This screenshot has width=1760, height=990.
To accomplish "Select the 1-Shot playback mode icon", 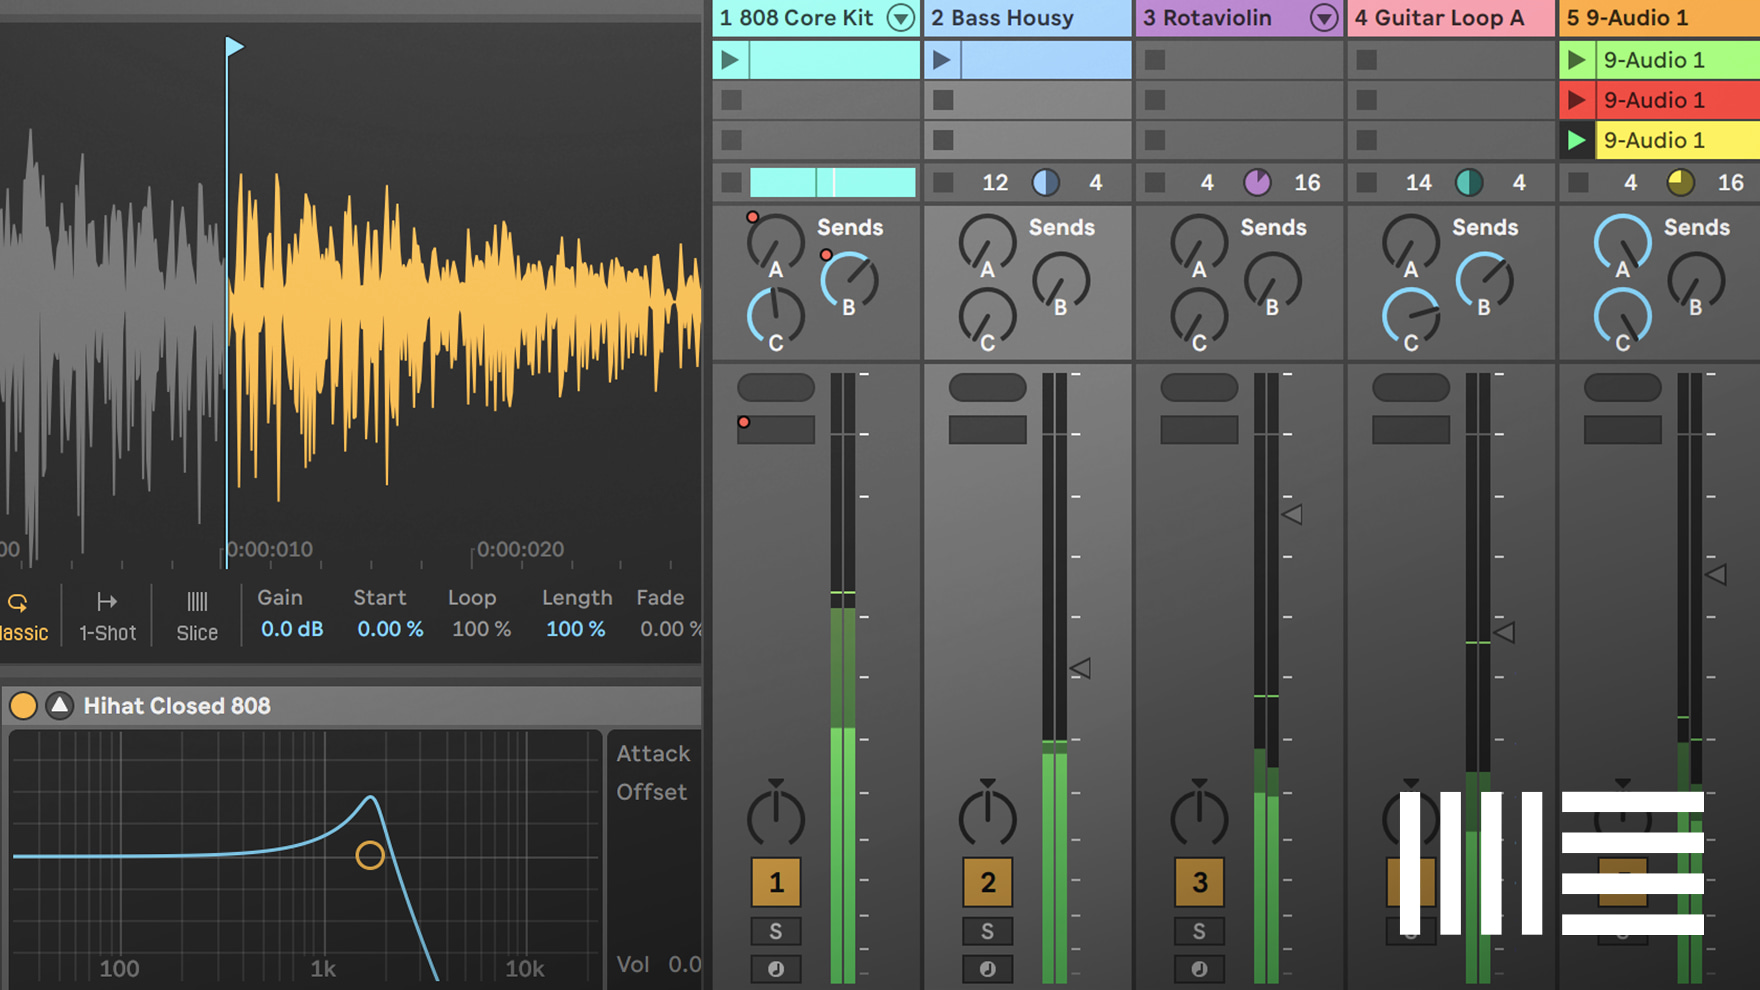I will pos(107,602).
